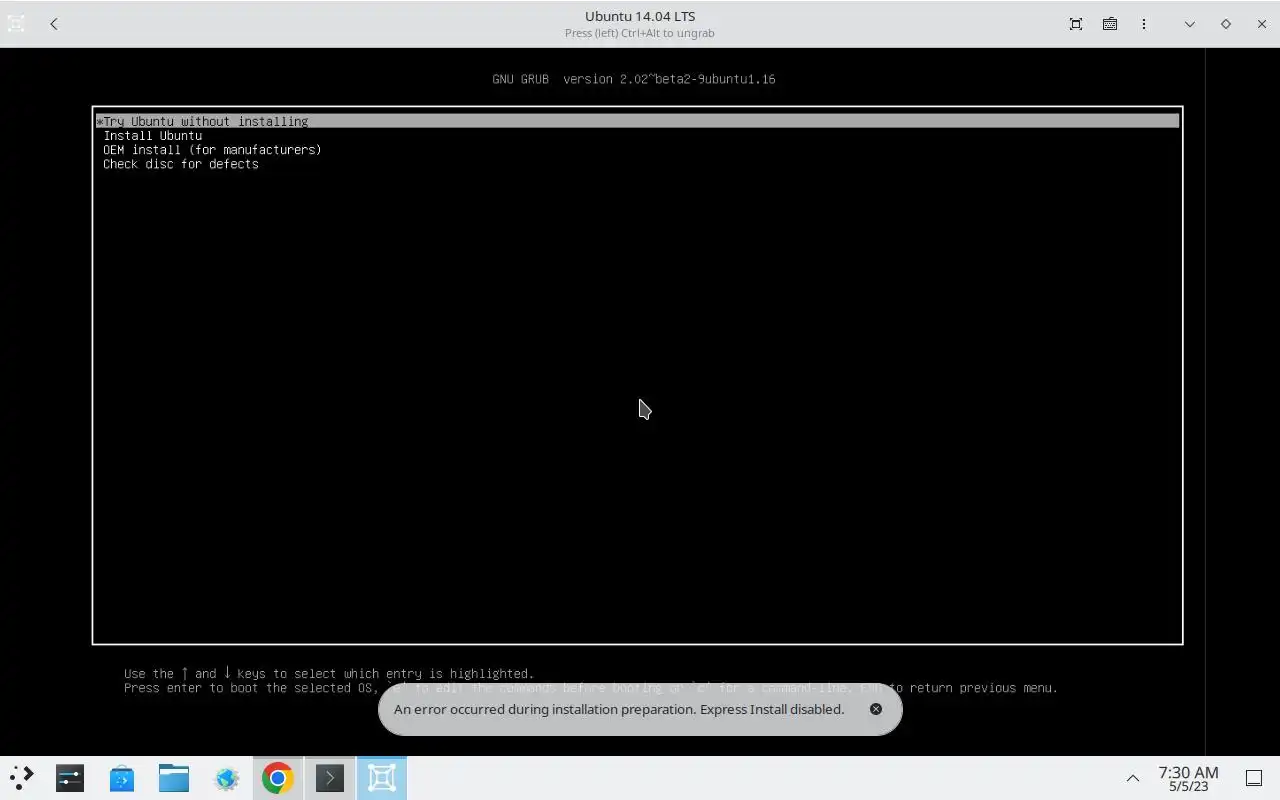
Task: Launch the globe web browser icon
Action: [226, 778]
